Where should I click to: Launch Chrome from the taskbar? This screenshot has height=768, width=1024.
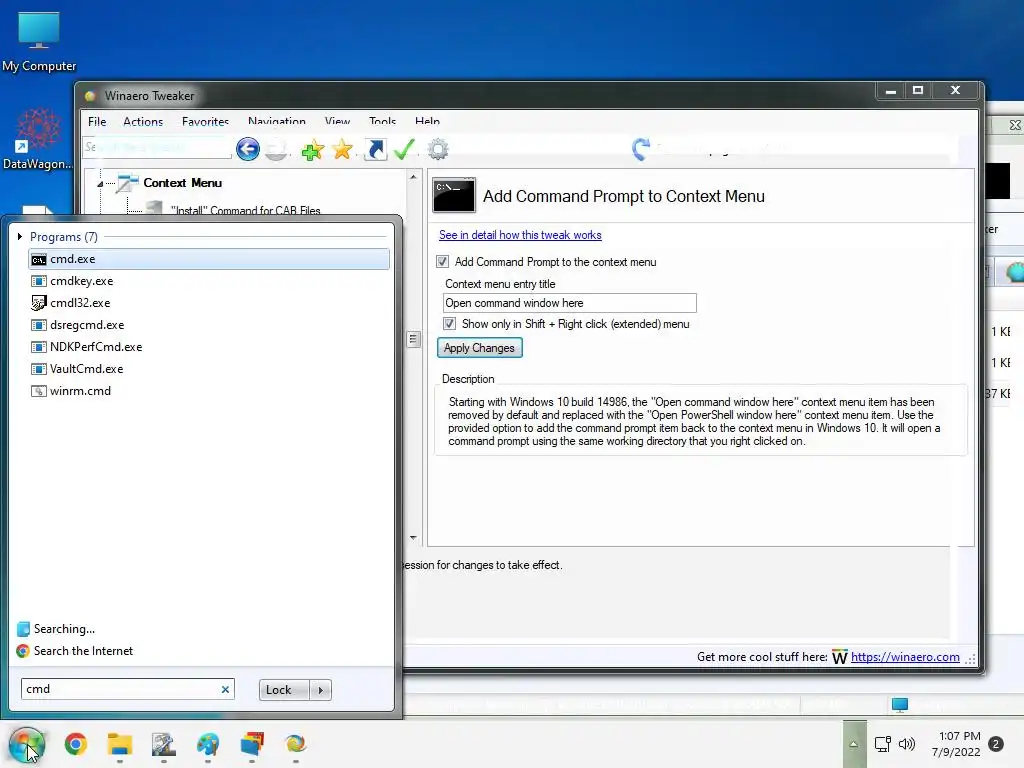76,744
